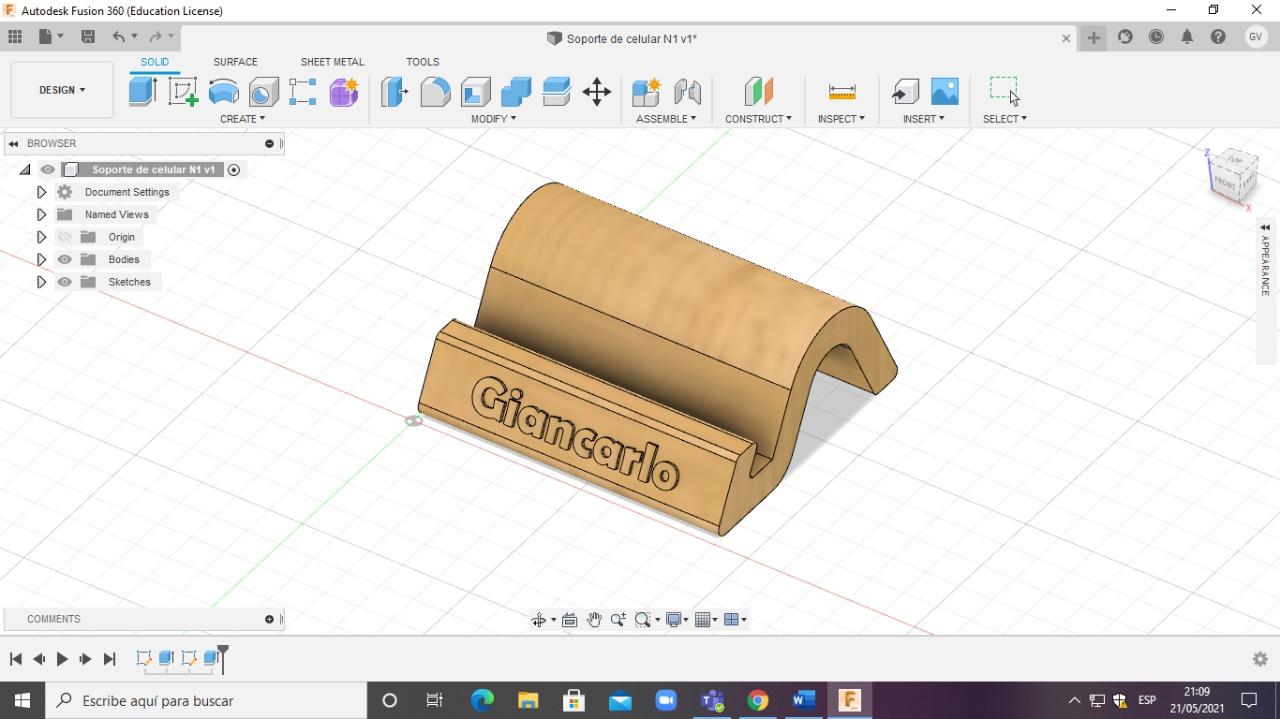Activate the root component radio button
Image resolution: width=1280 pixels, height=719 pixels.
(234, 170)
